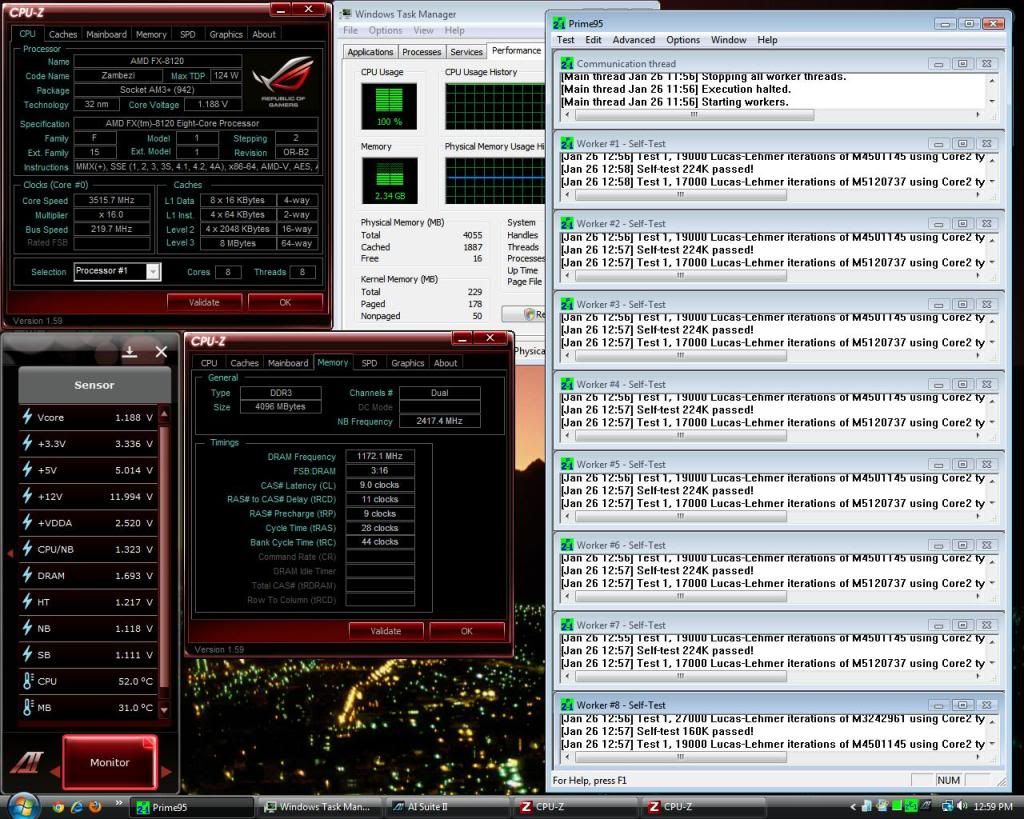Select the Processes tab in Task Manager
The height and width of the screenshot is (819, 1024).
click(421, 52)
